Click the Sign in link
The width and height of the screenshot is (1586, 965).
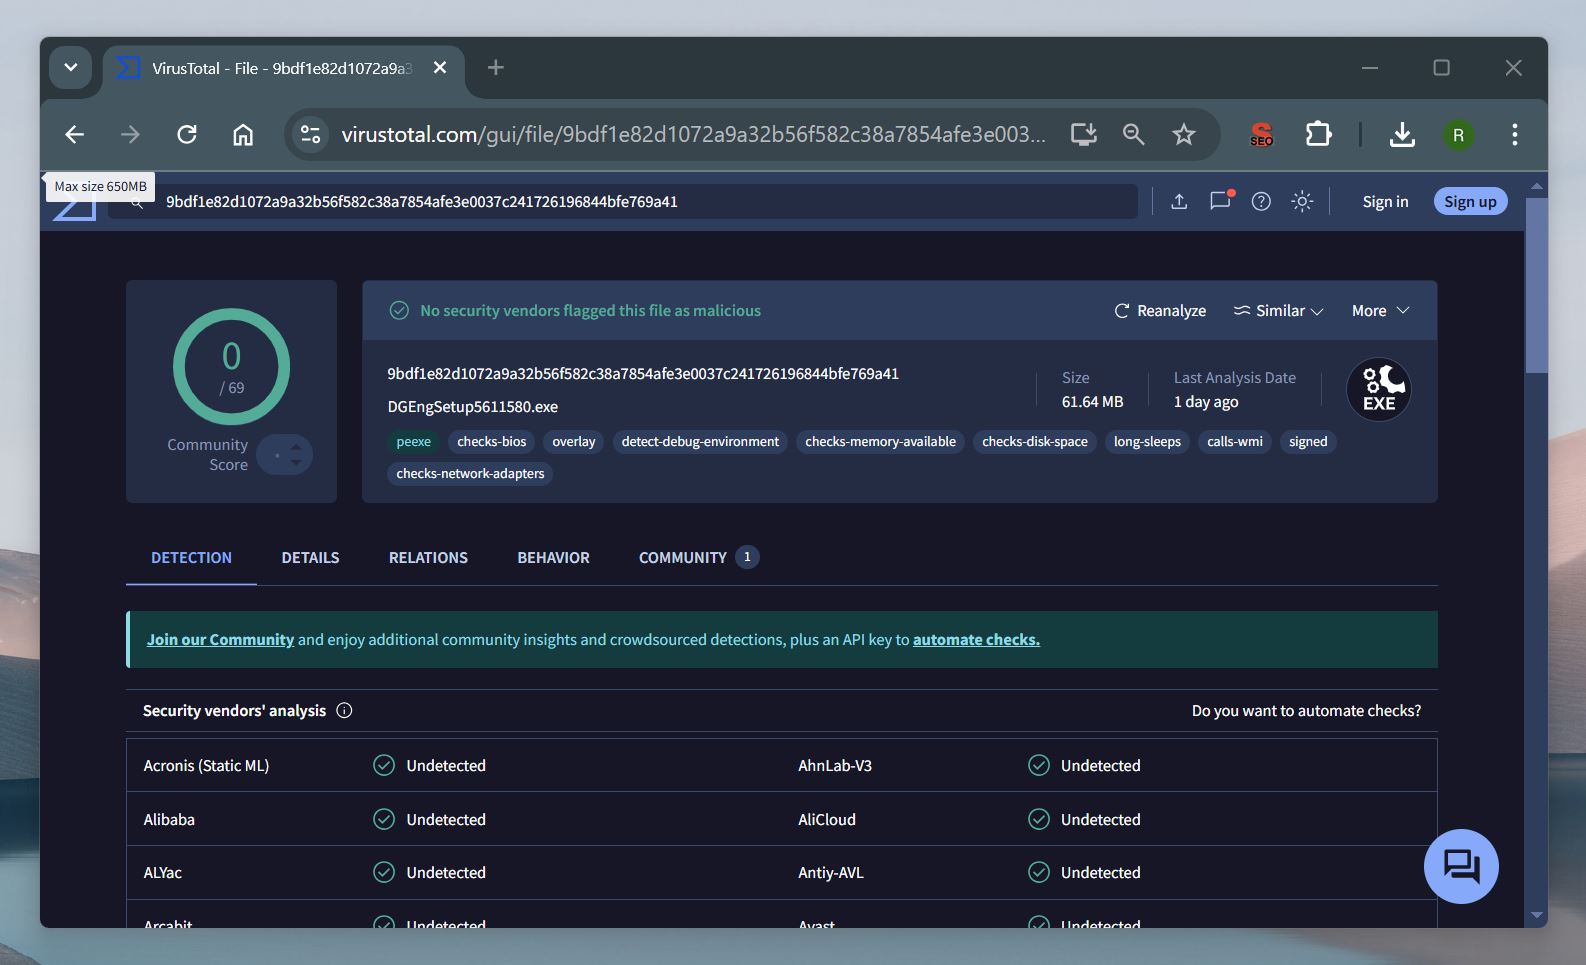[x=1385, y=201]
